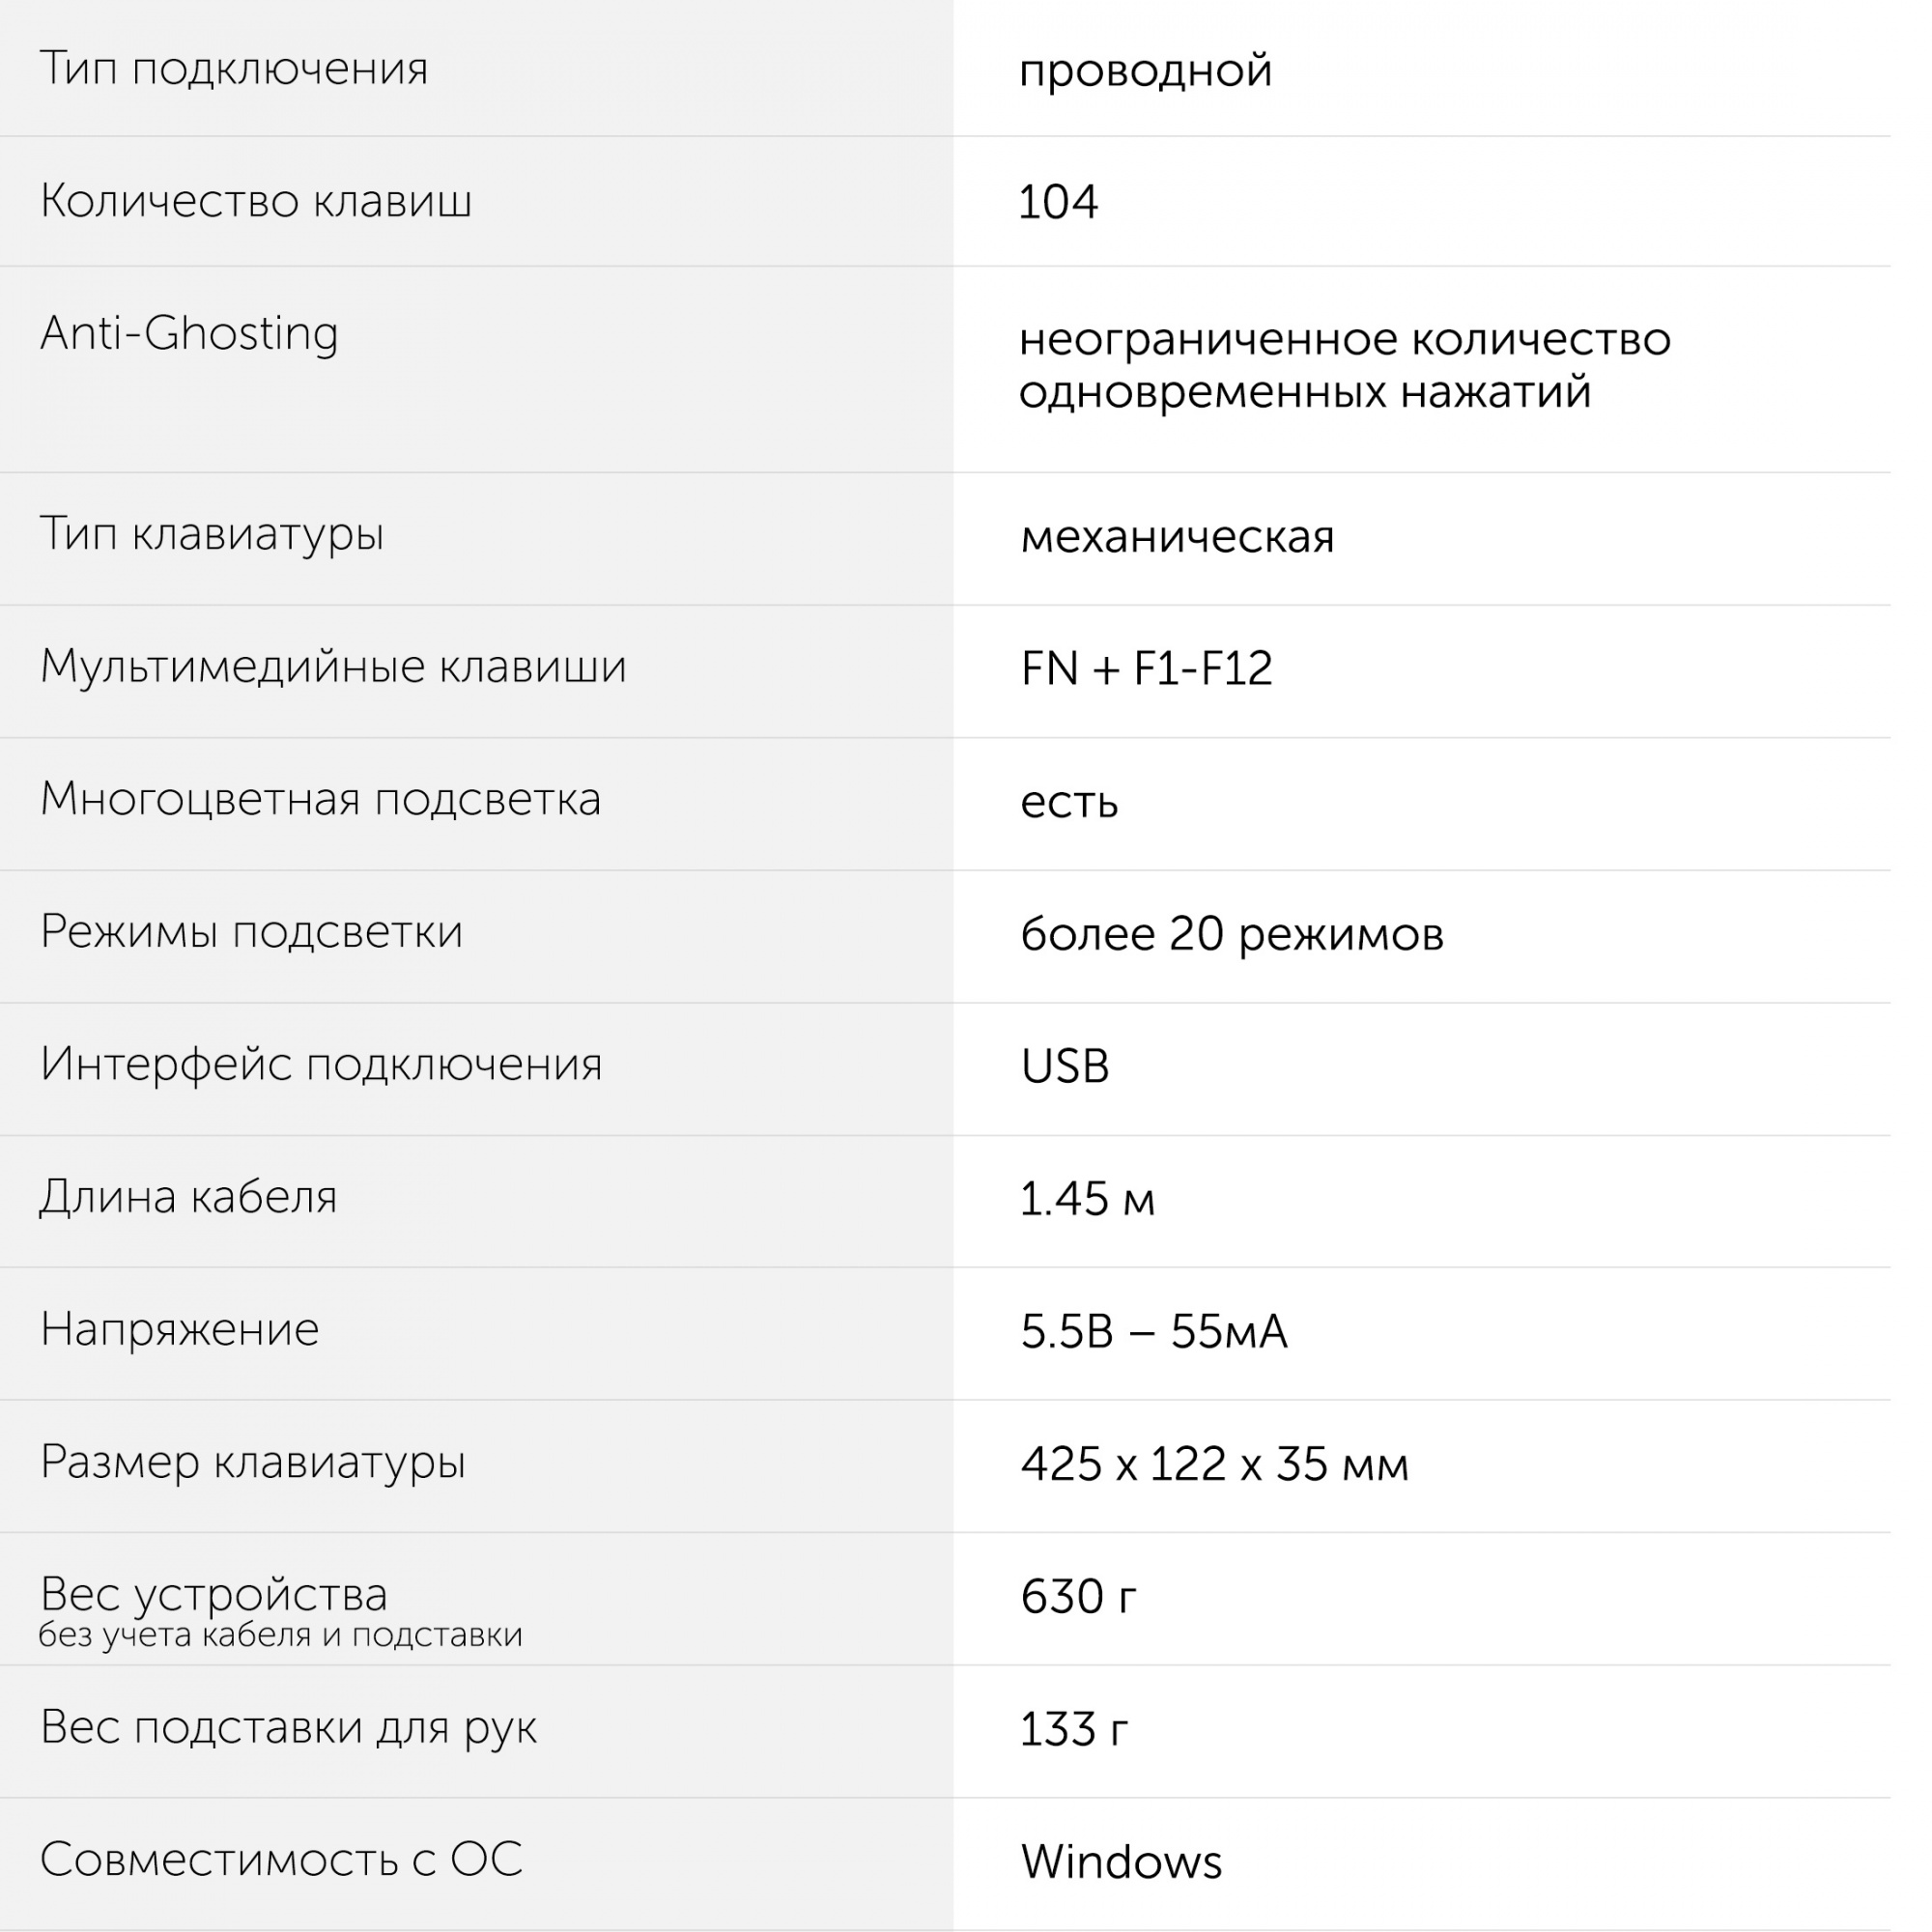Click the "механическая" keyboard type value
The height and width of the screenshot is (1932, 1932).
[1177, 537]
